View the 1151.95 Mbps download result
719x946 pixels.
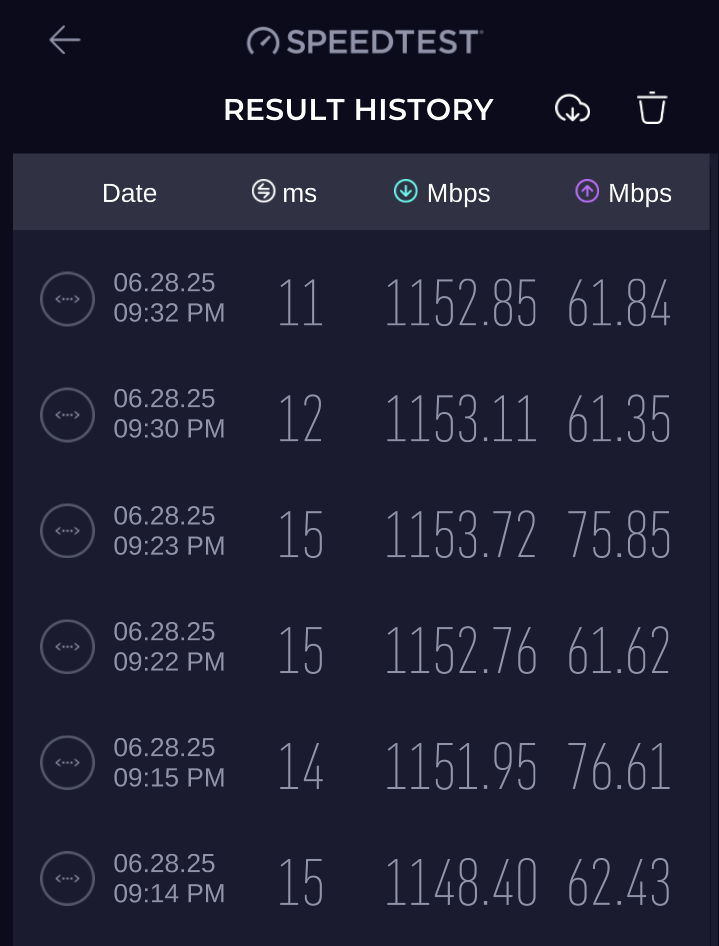point(461,766)
